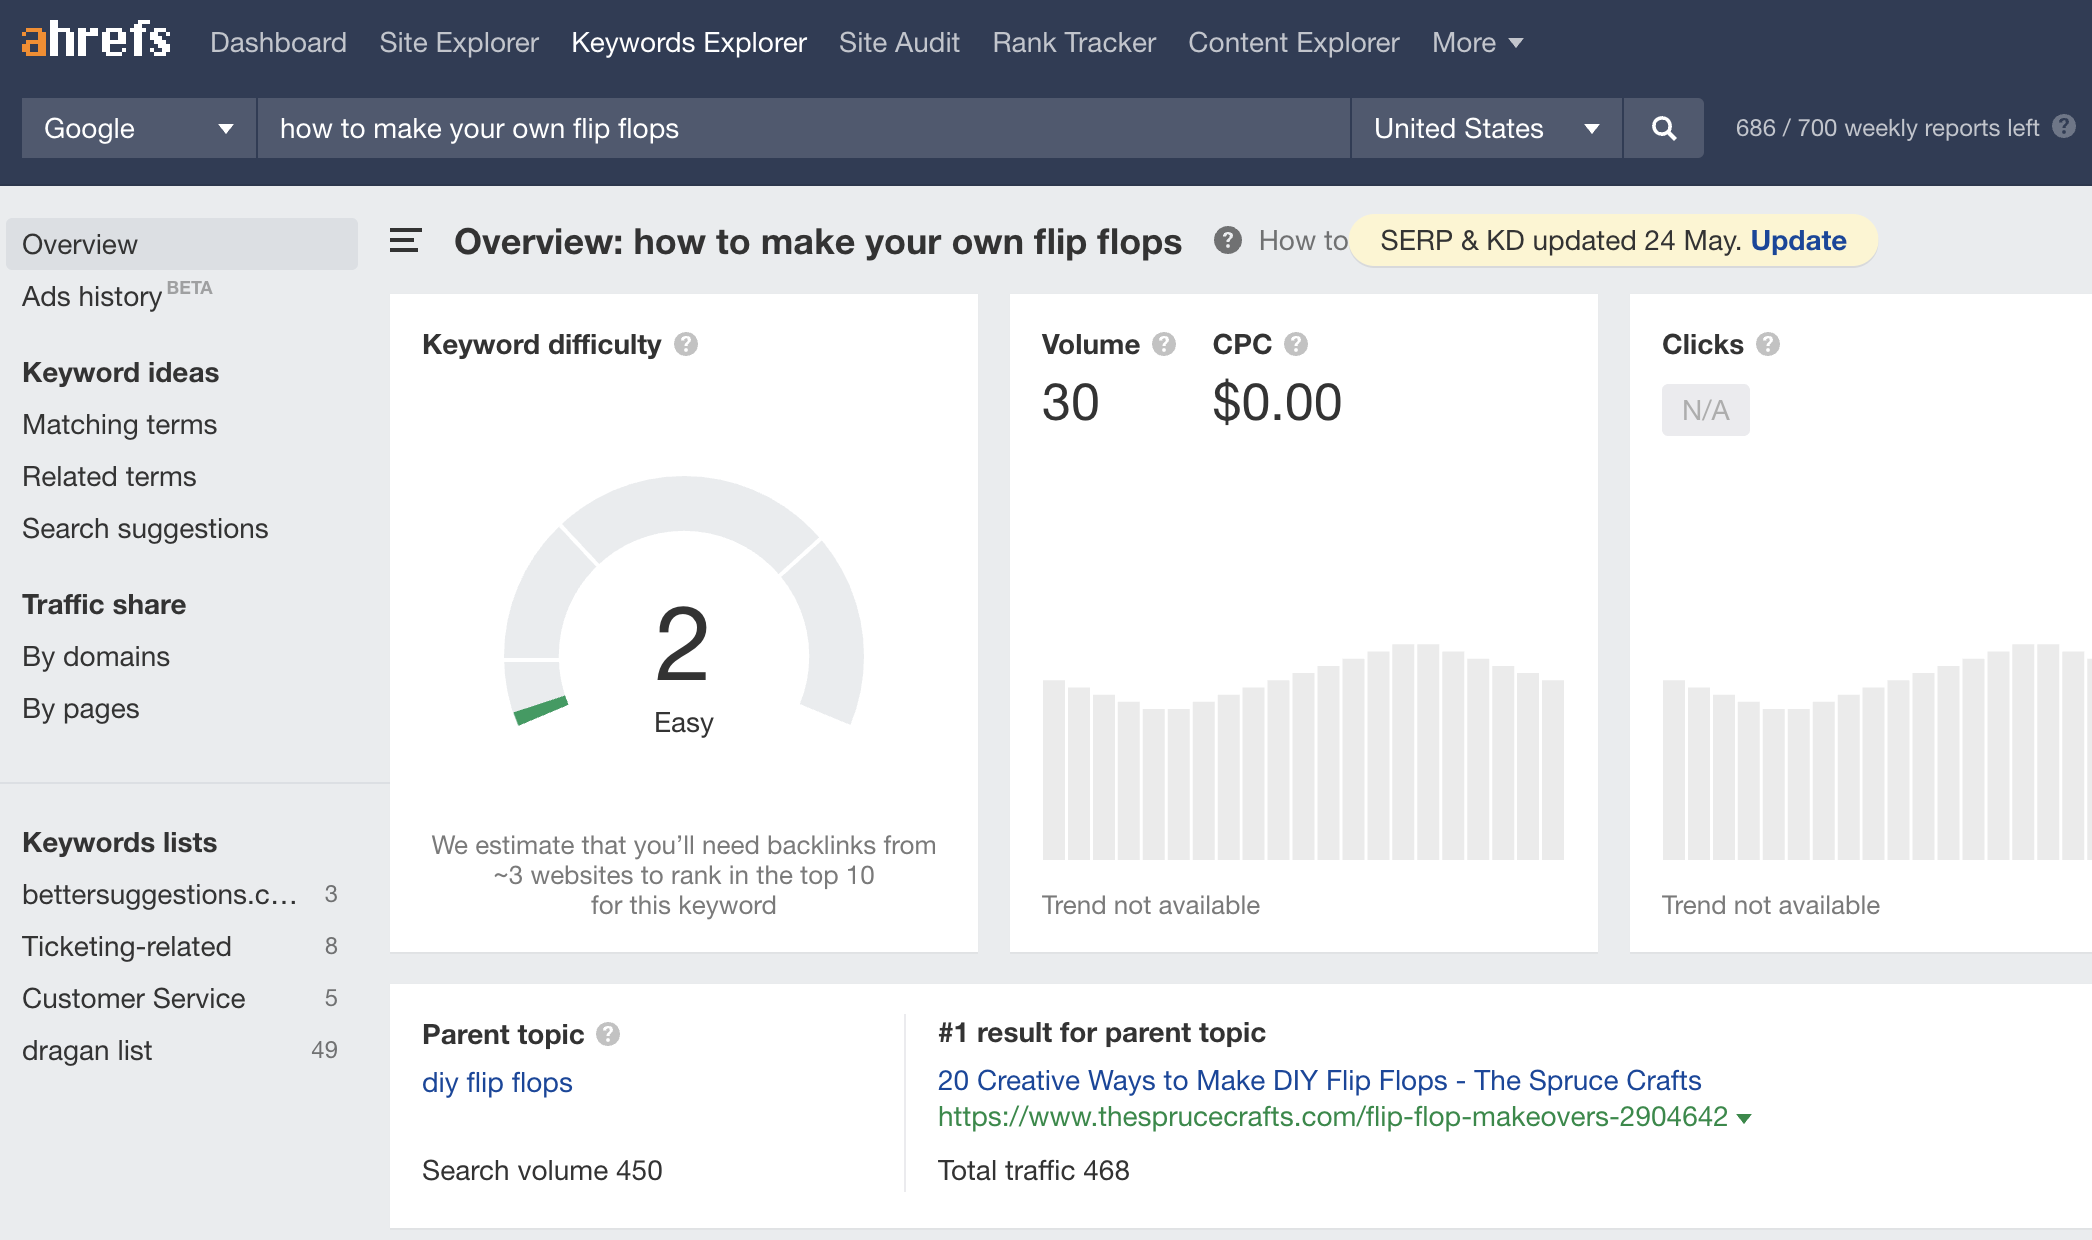This screenshot has width=2092, height=1240.
Task: Open Rank Tracker
Action: pos(1074,42)
